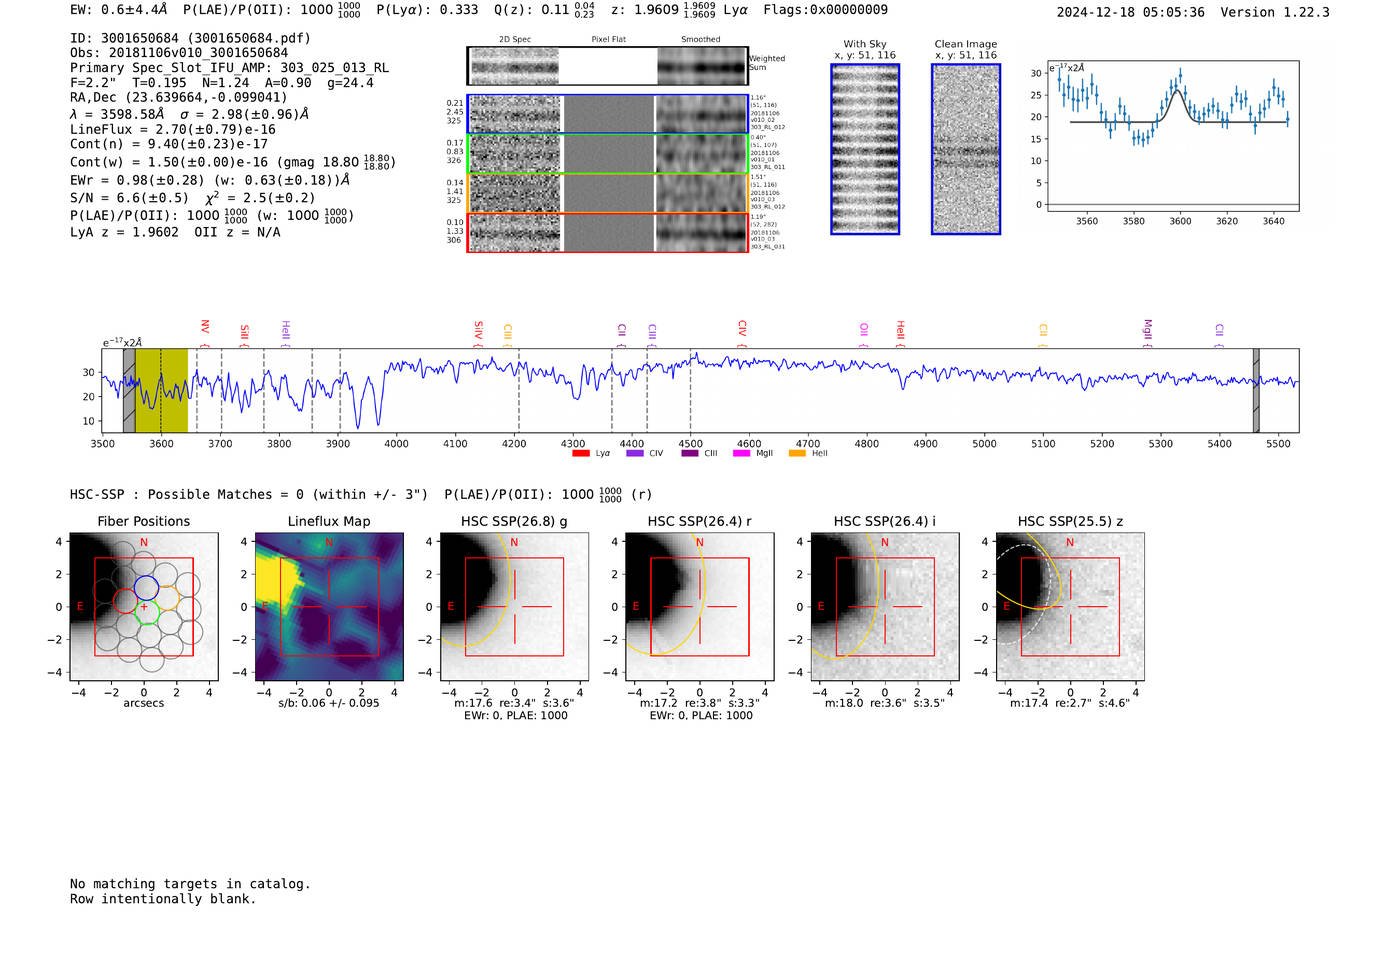This screenshot has height=953, width=1400.
Task: Click the green fiber circle in Fiber Positions
Action: pyautogui.click(x=148, y=613)
